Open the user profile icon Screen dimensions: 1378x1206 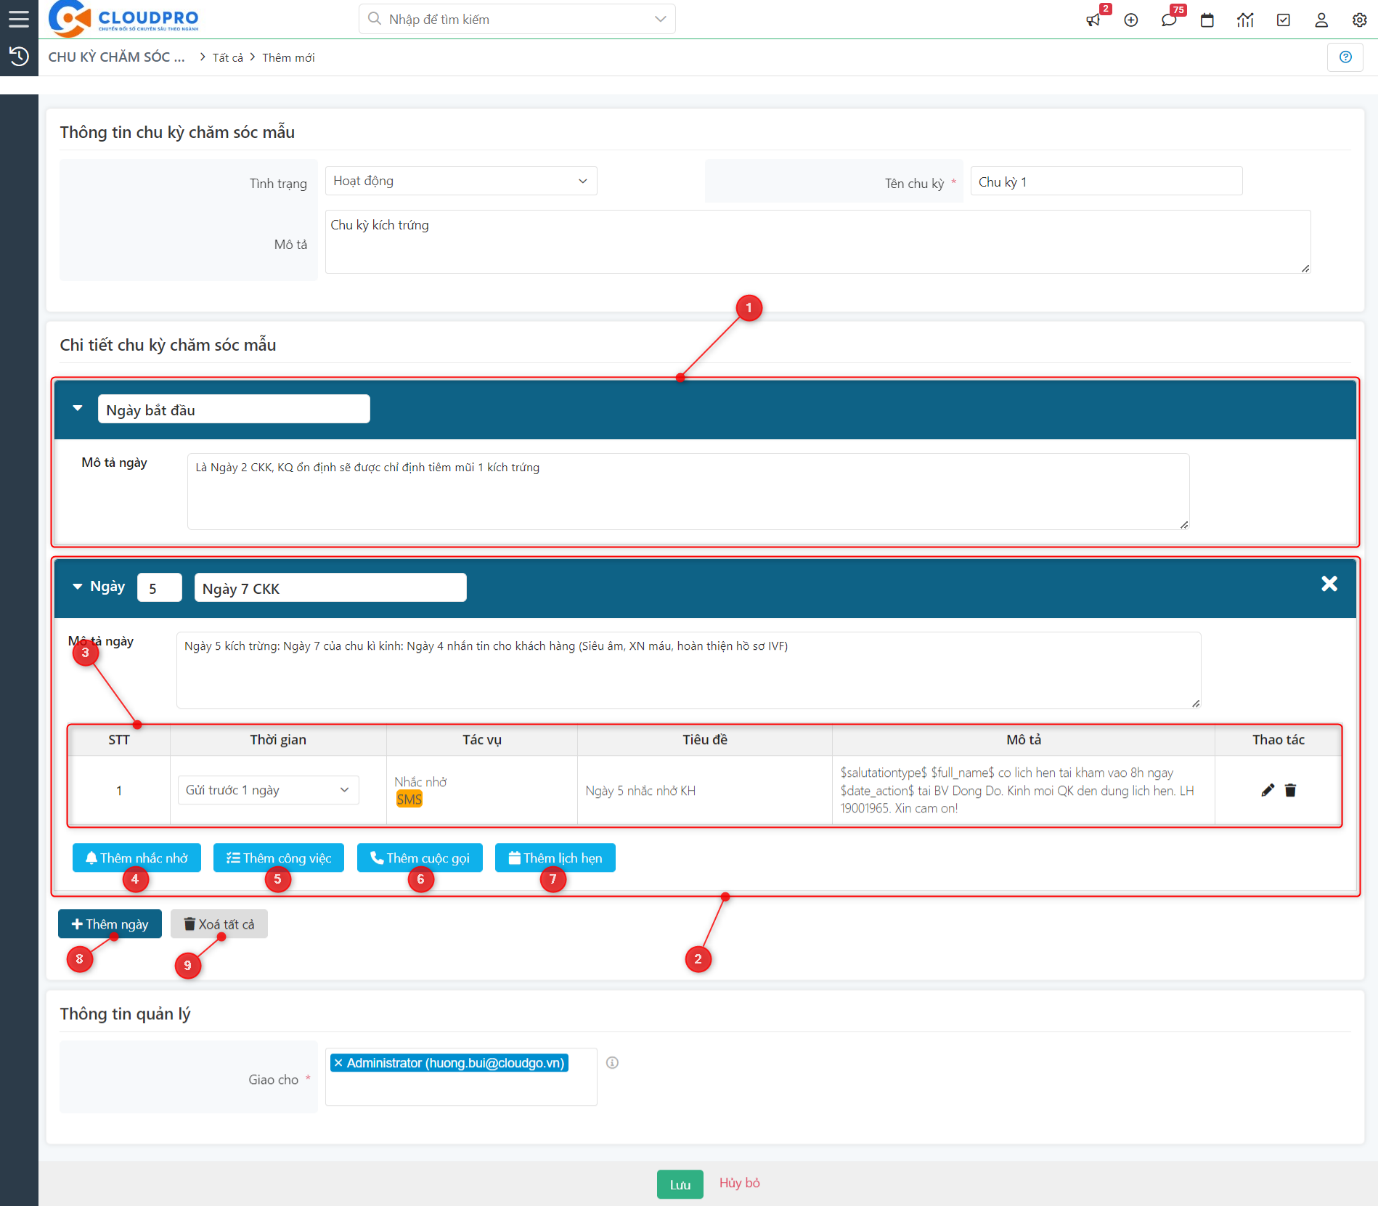[1321, 20]
